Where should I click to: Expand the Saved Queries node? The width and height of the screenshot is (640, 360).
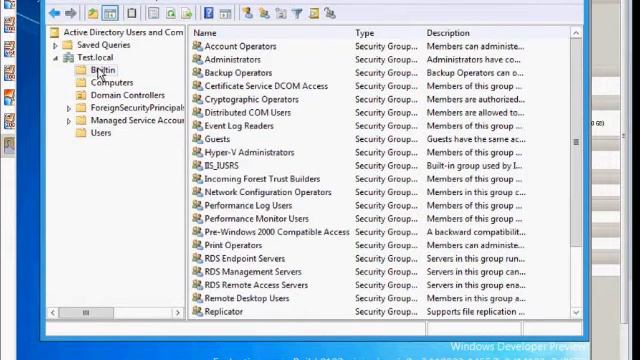point(55,46)
